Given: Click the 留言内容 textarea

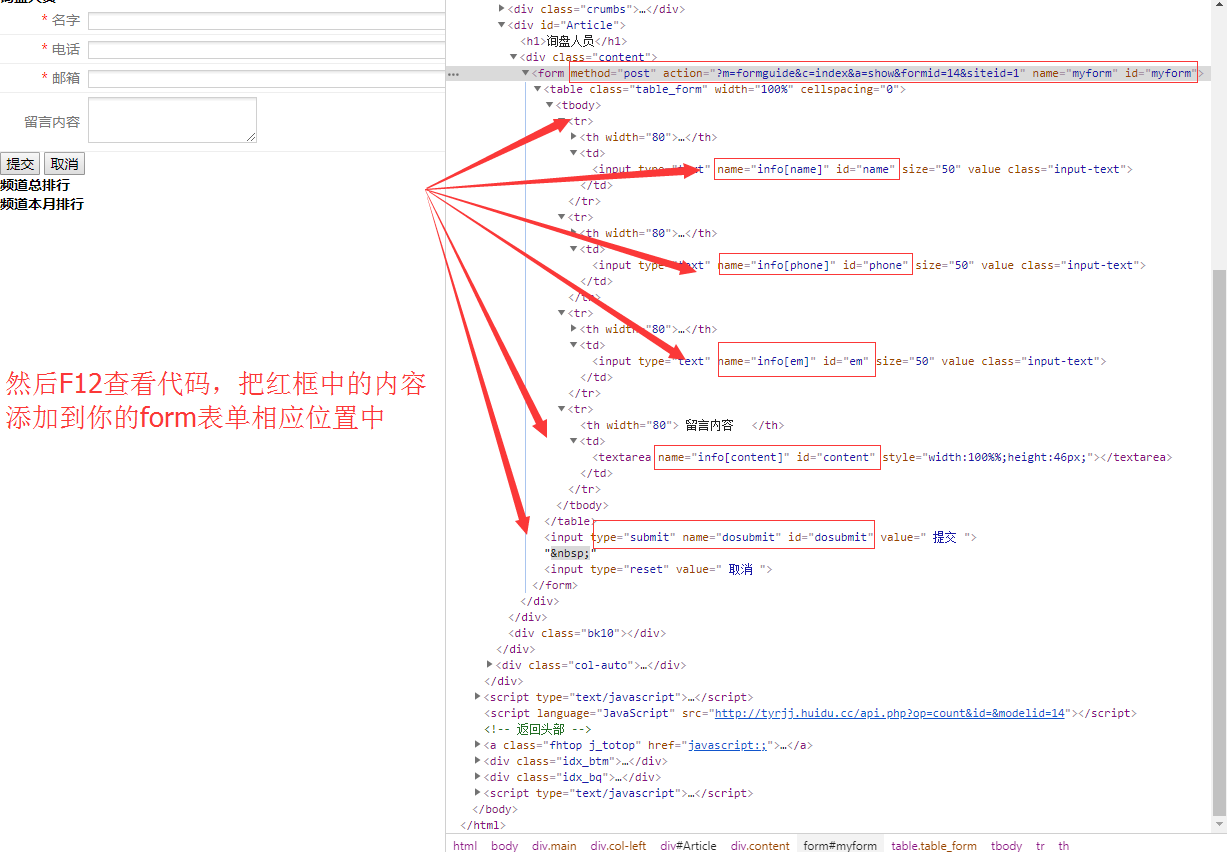Looking at the screenshot, I should (x=172, y=120).
